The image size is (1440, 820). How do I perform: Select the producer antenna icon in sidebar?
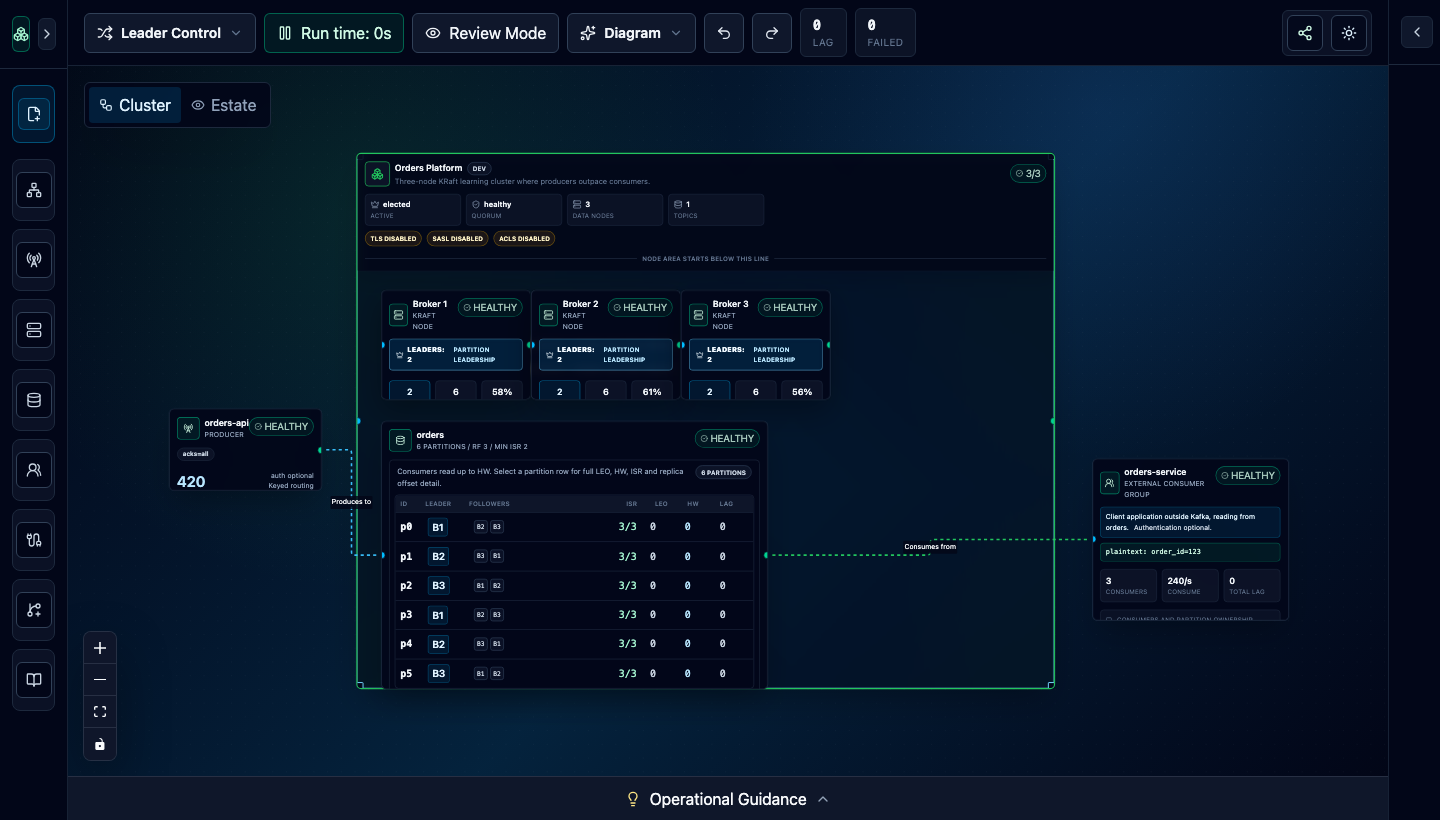(34, 260)
